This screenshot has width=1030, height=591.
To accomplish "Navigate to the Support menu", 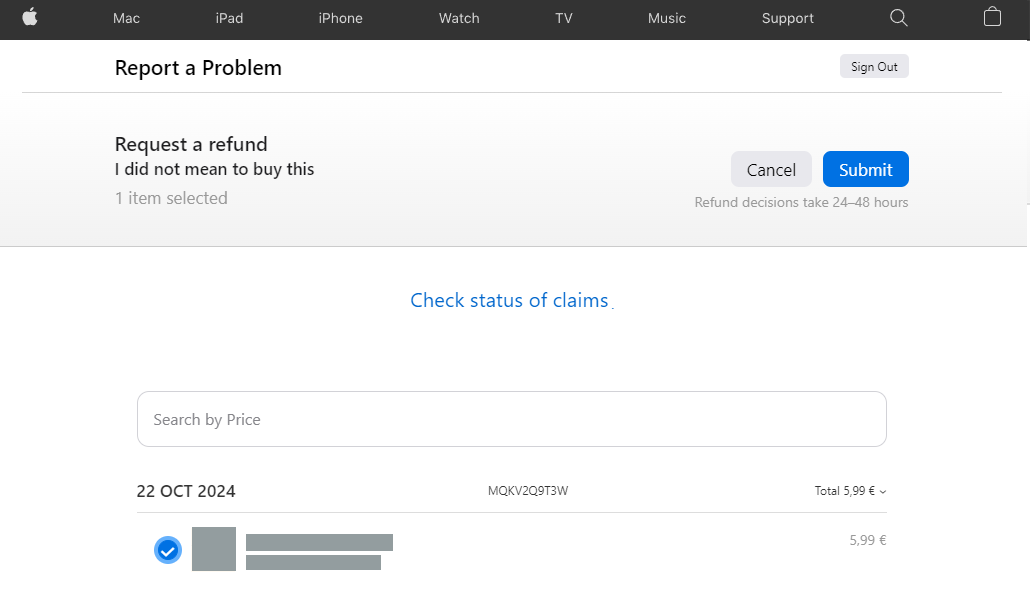I will [x=788, y=18].
